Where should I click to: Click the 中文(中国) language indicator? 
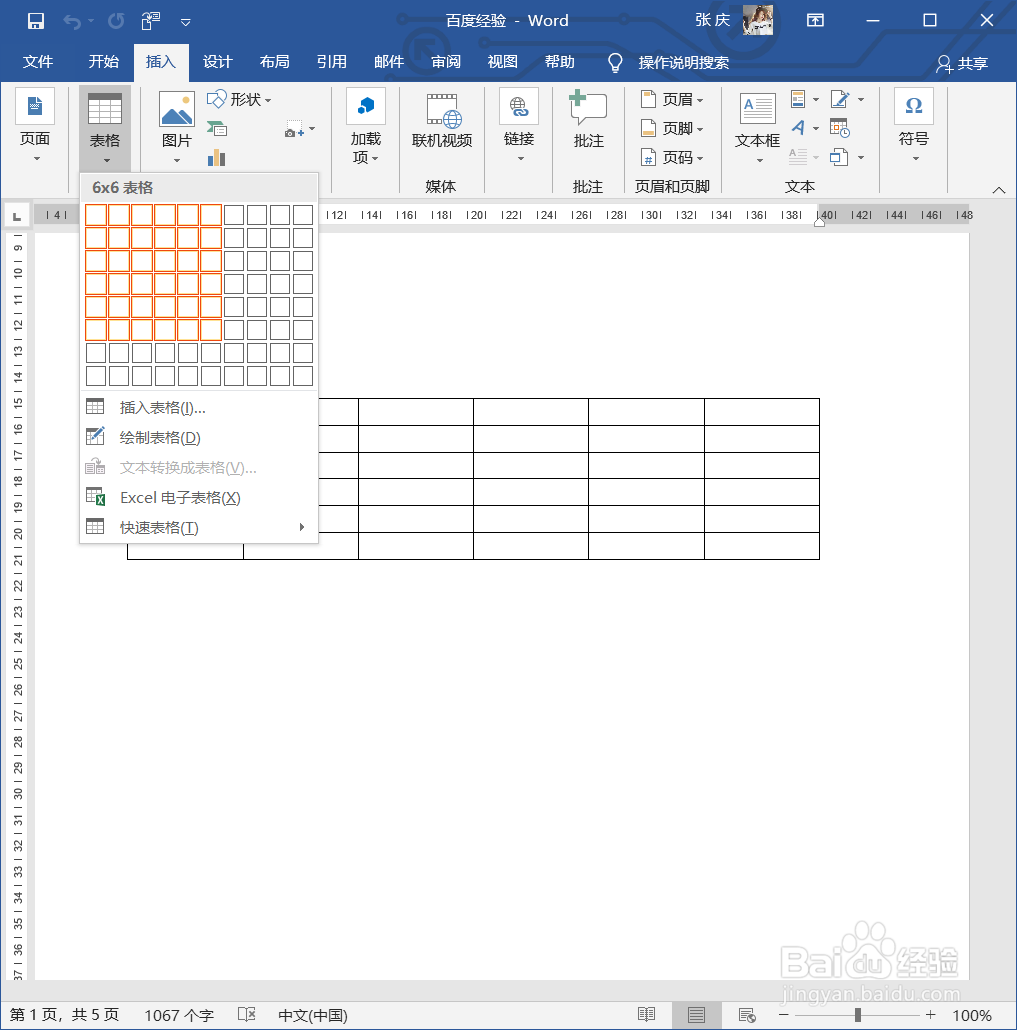(313, 1016)
